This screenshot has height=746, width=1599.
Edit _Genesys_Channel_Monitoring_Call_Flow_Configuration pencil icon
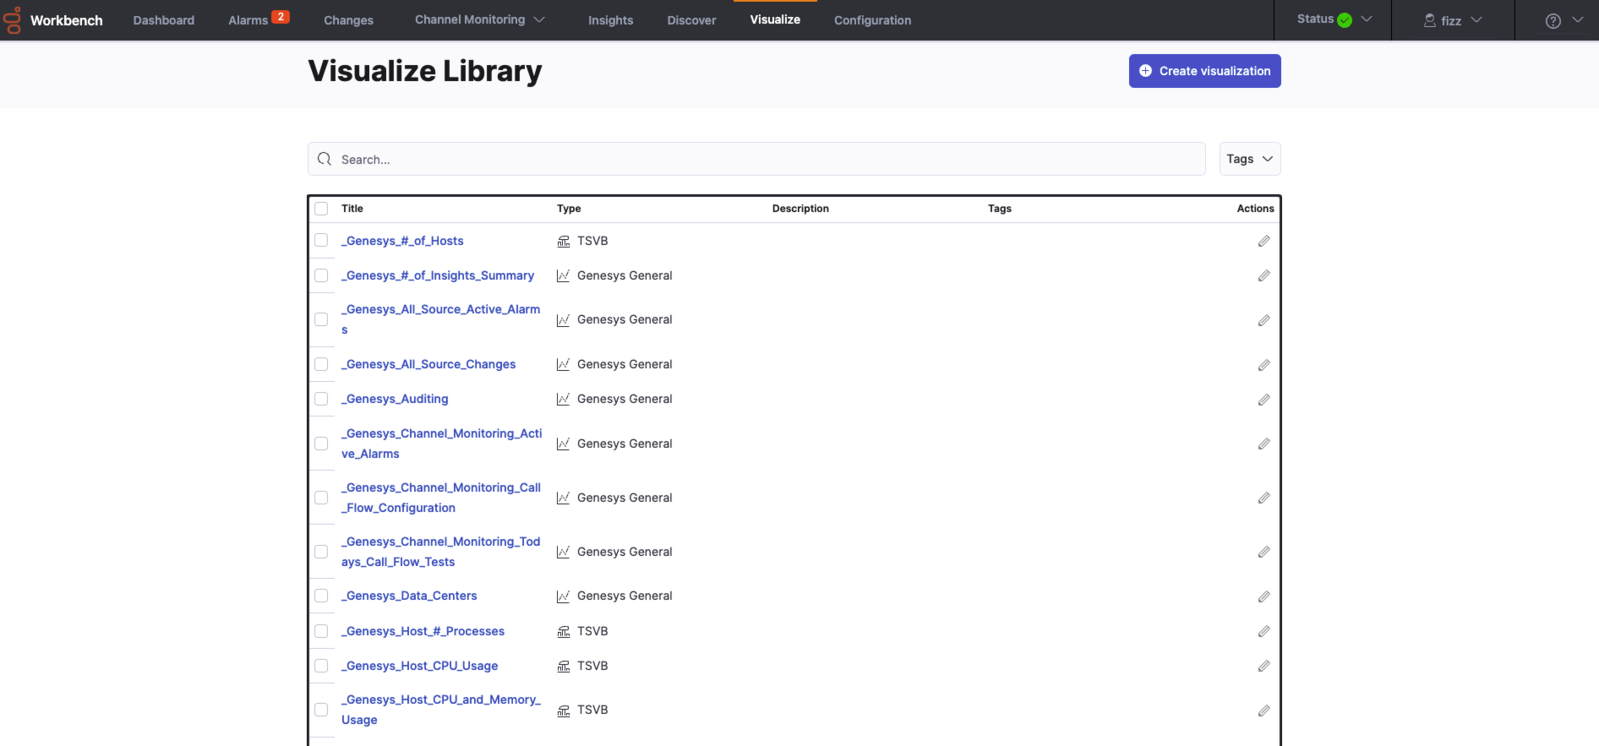(1264, 498)
